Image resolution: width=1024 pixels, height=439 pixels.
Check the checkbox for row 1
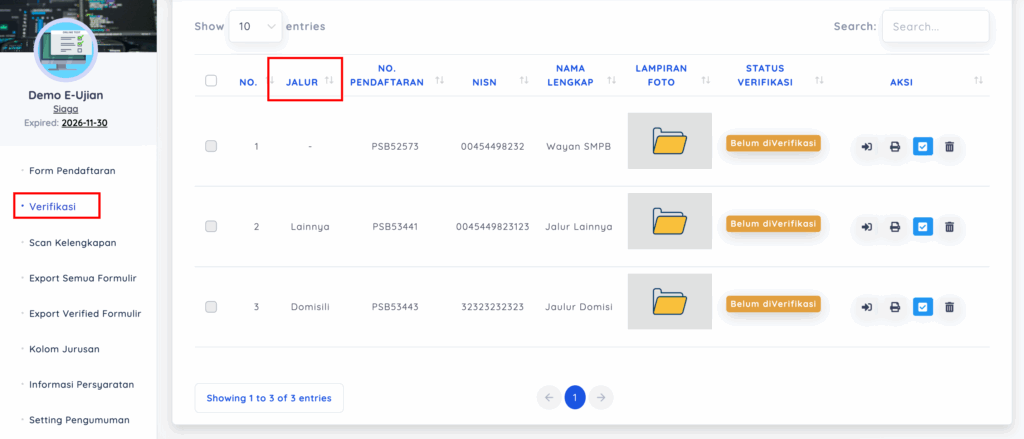tap(211, 146)
